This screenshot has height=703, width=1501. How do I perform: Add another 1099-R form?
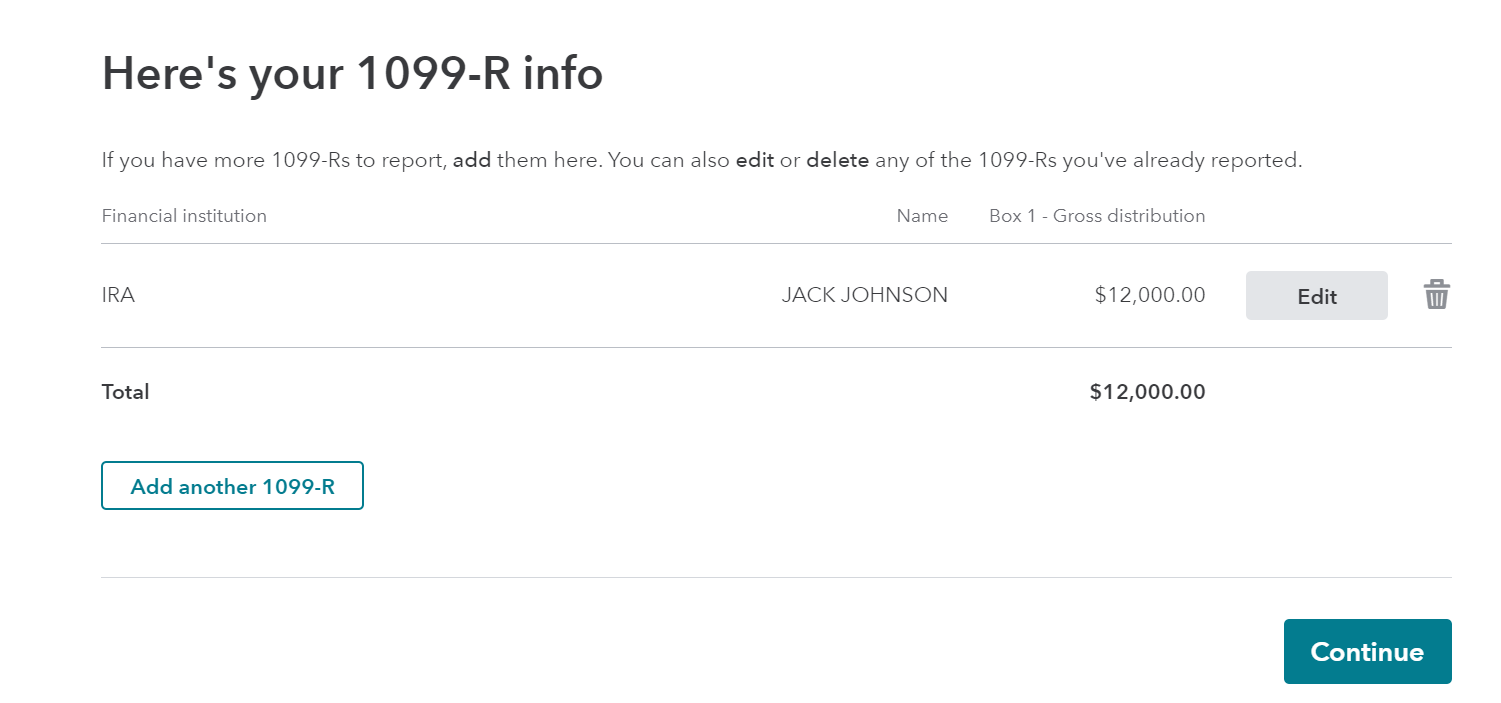click(232, 486)
